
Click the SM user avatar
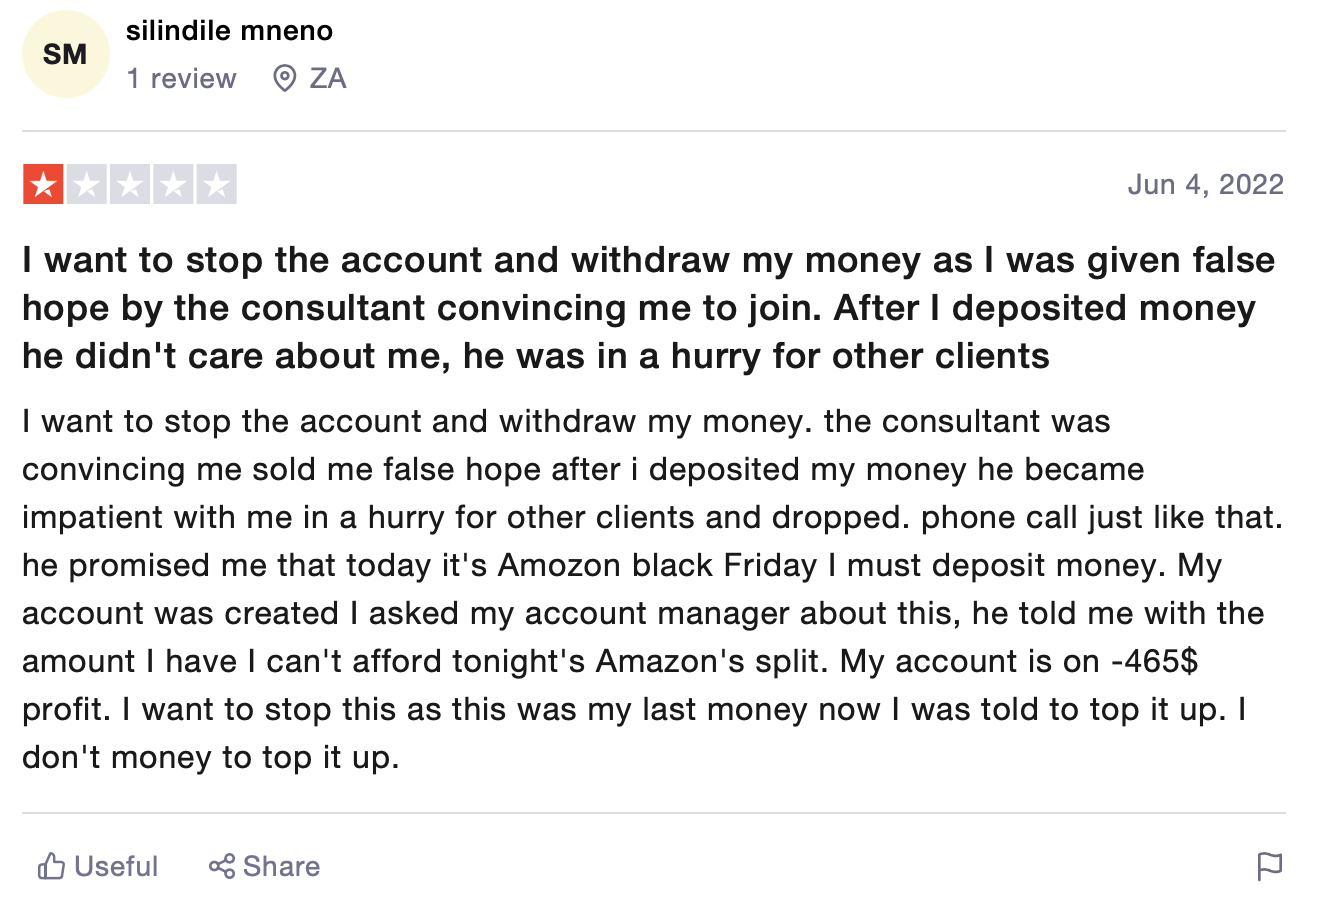tap(65, 54)
